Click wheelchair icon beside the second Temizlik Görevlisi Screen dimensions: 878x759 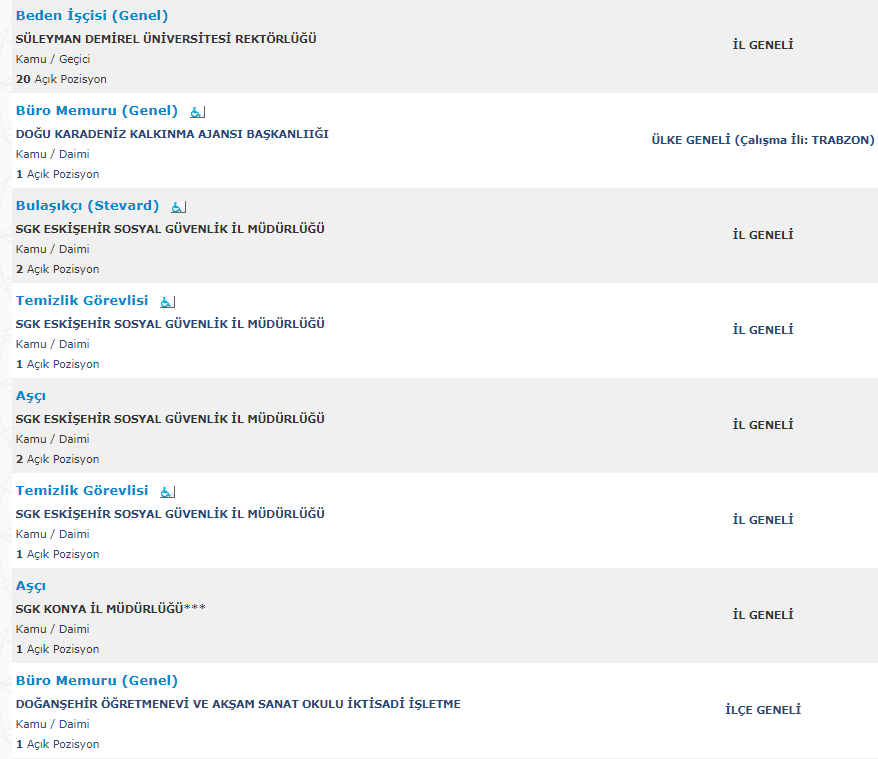tap(167, 492)
